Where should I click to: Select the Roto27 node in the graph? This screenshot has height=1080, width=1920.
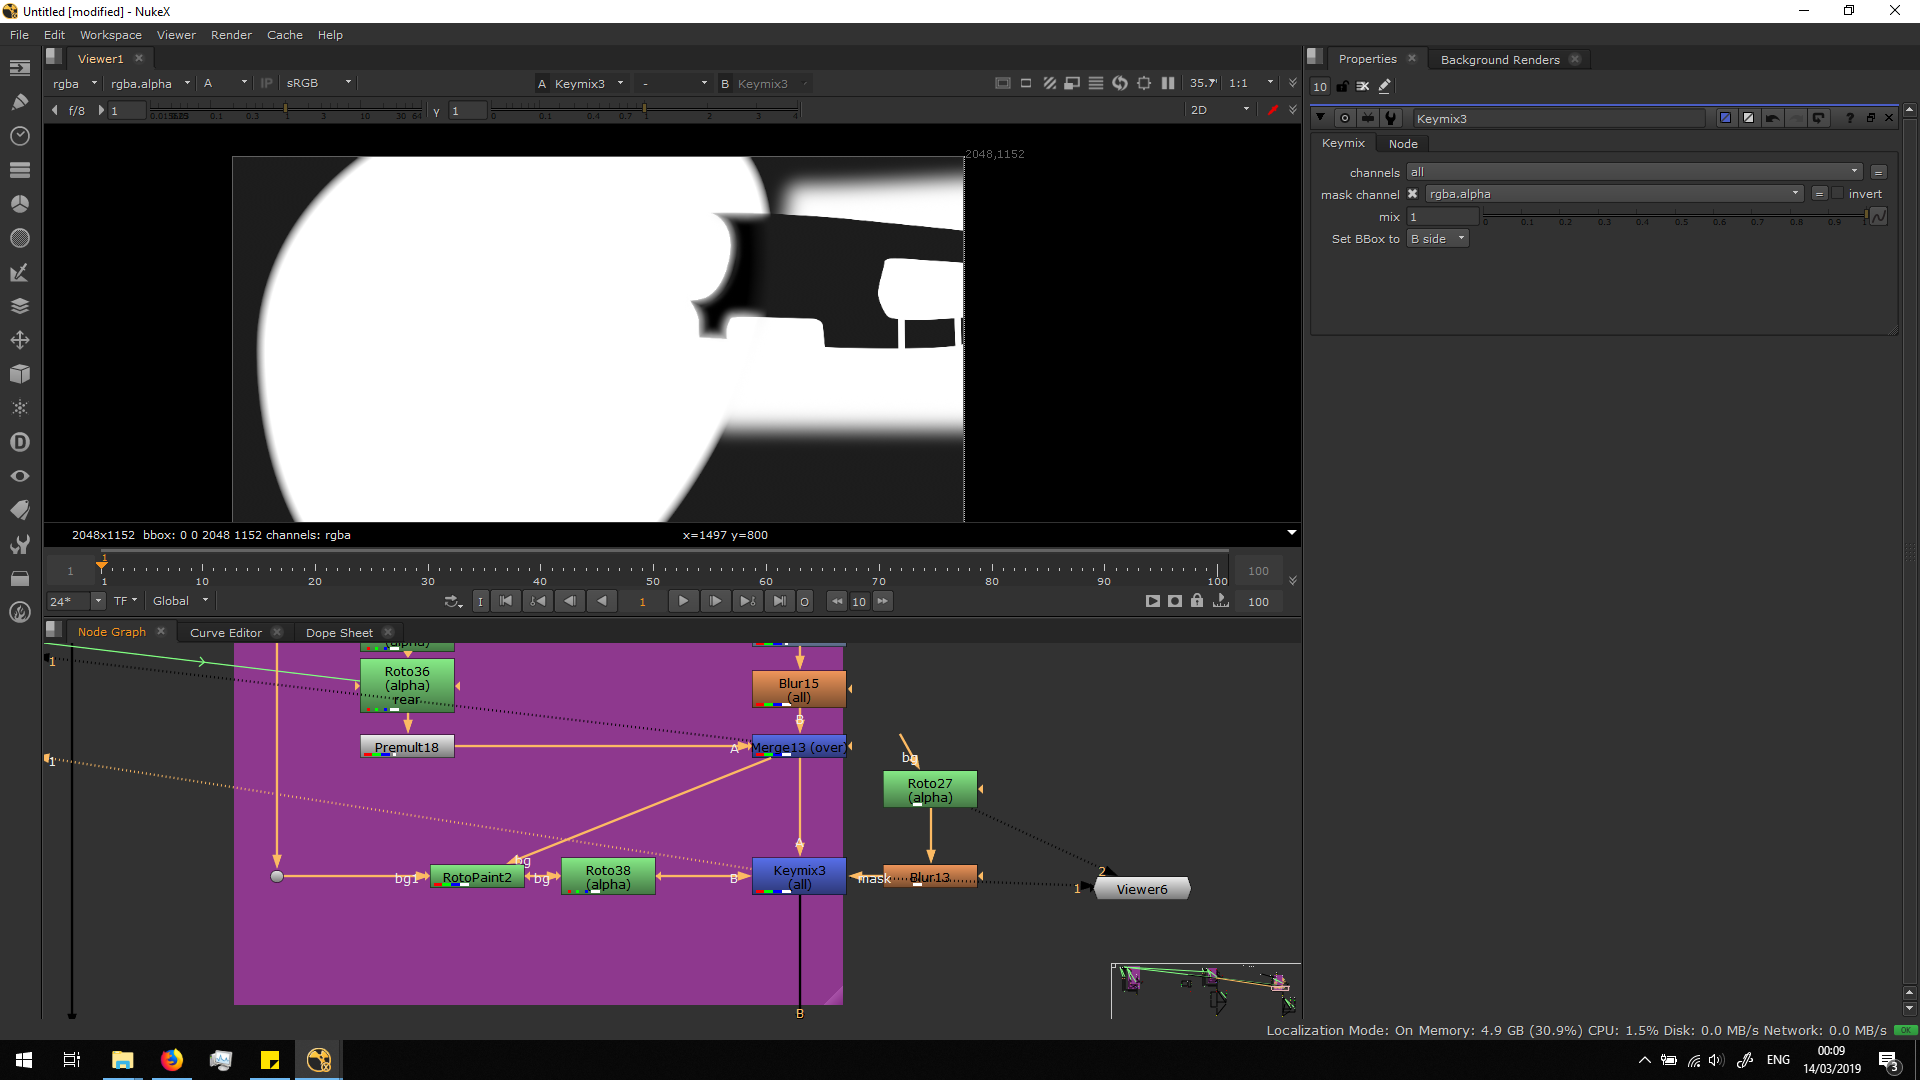(x=930, y=790)
